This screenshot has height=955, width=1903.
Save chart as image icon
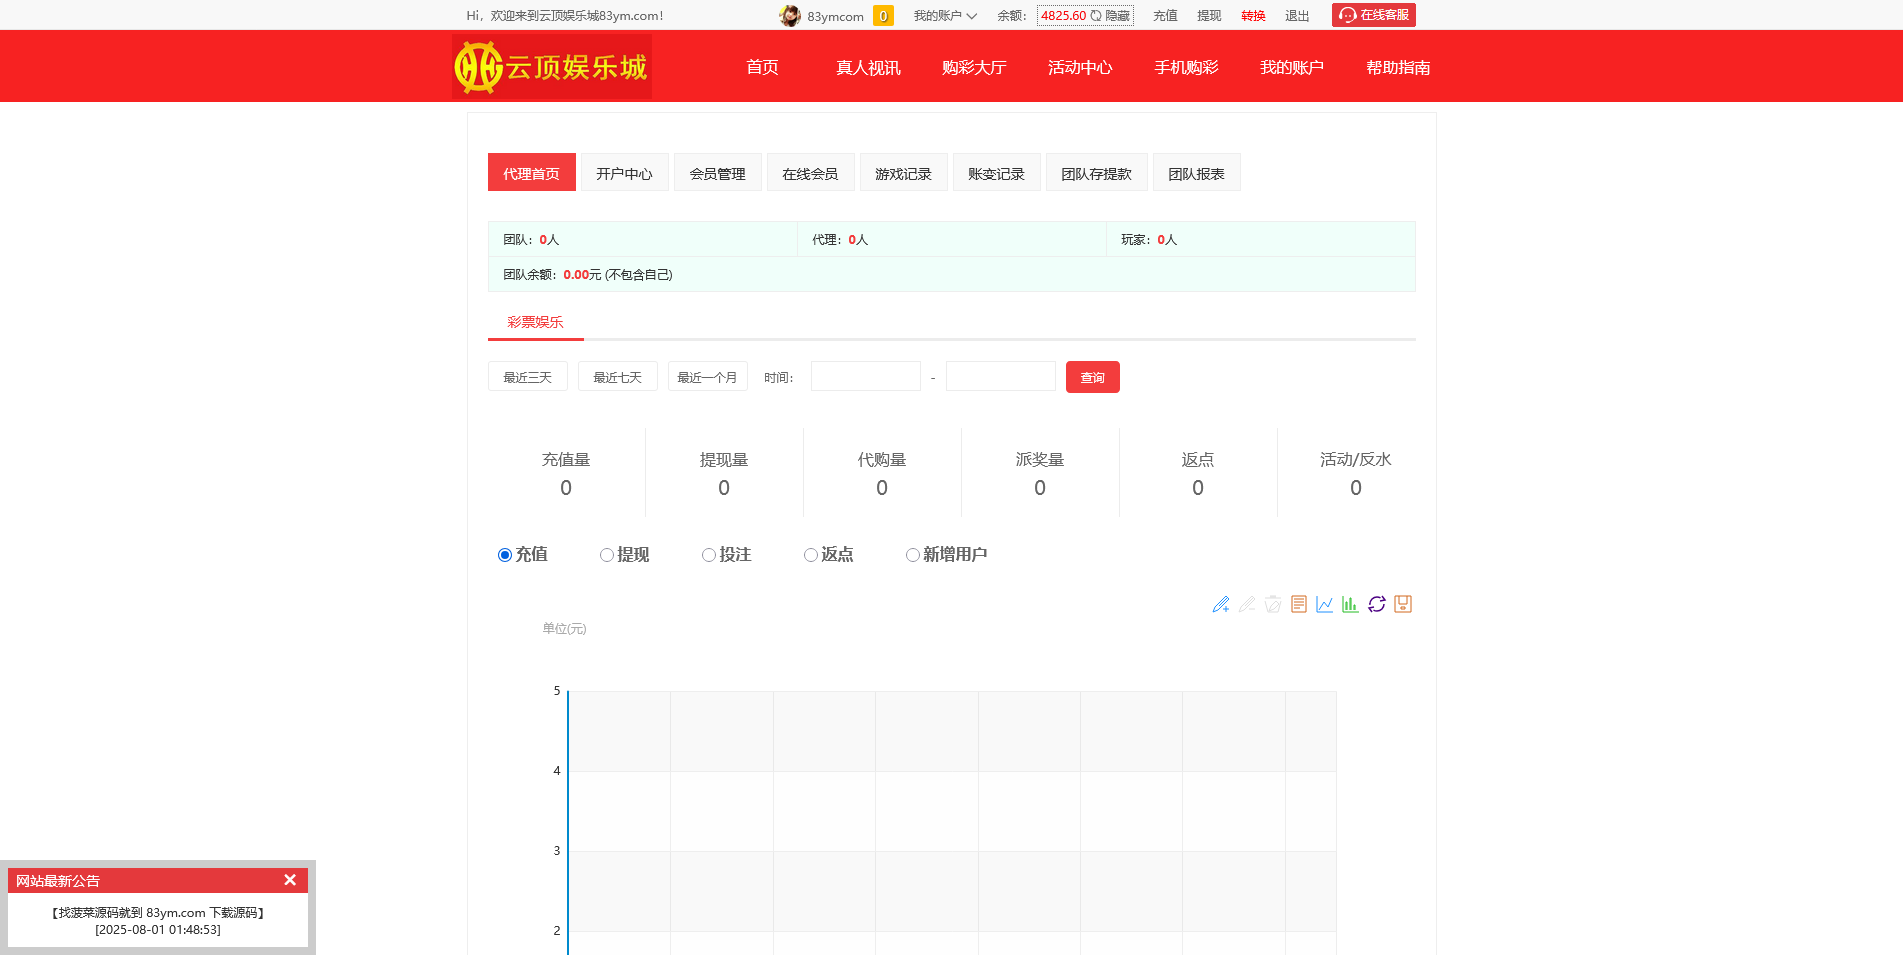[1402, 604]
